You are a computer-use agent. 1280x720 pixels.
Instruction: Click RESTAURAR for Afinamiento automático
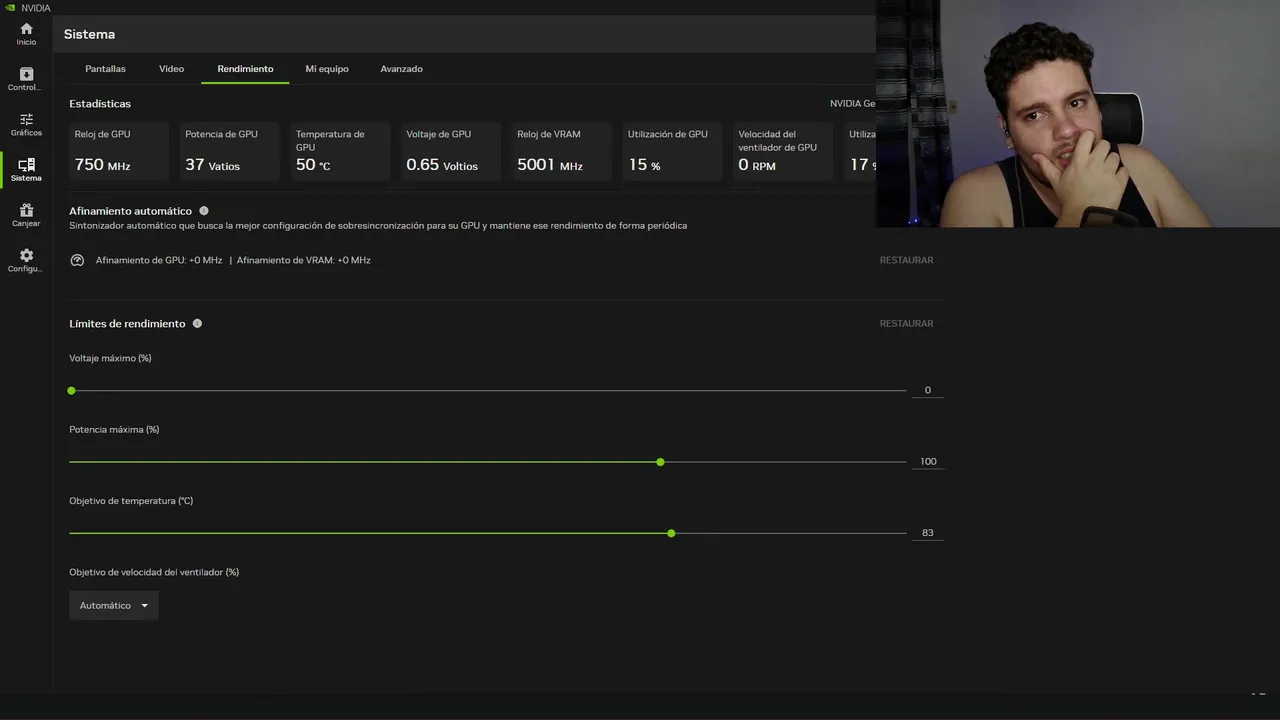click(906, 260)
